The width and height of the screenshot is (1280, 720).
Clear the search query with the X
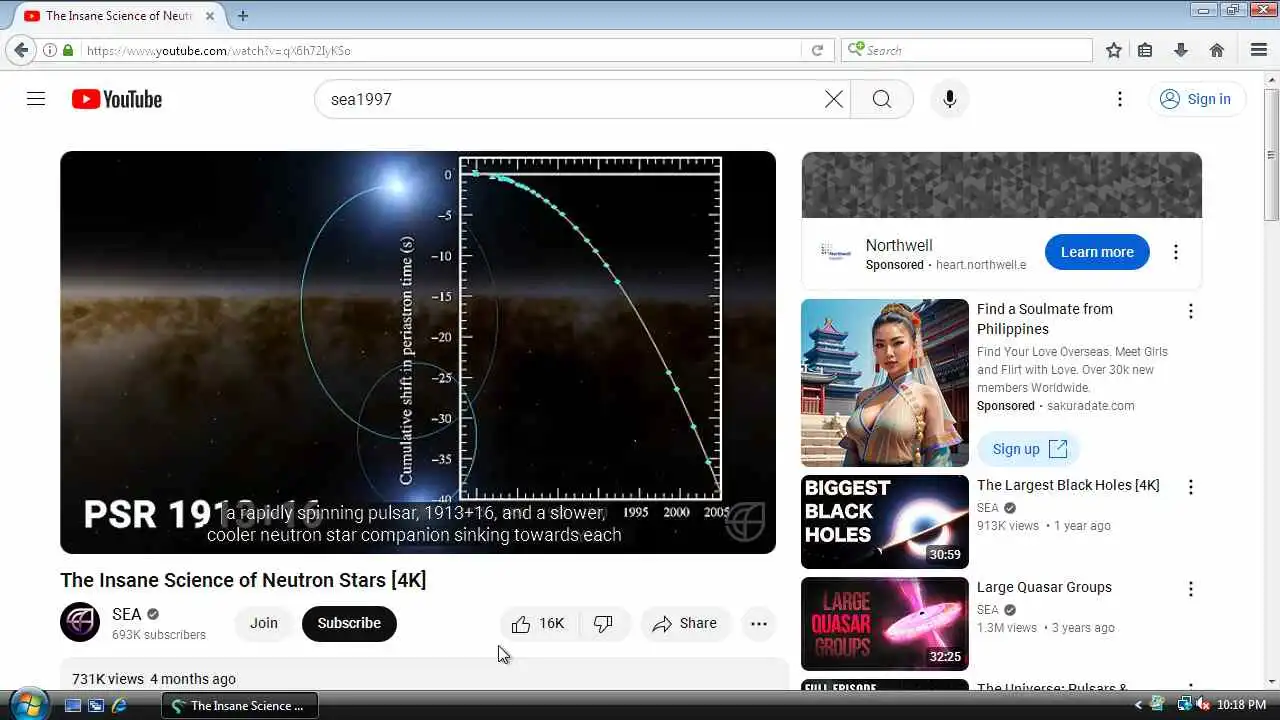click(x=833, y=99)
